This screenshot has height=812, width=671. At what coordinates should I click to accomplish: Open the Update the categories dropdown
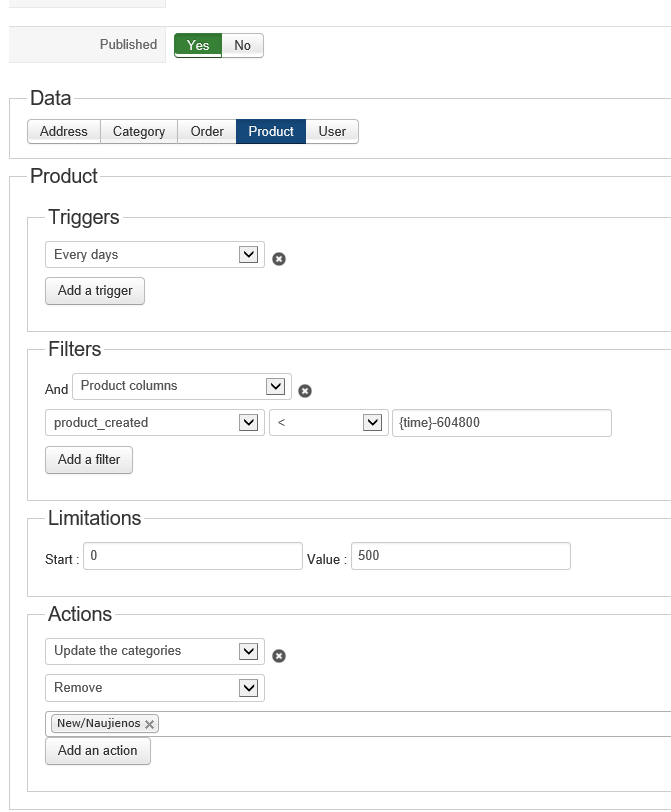154,651
